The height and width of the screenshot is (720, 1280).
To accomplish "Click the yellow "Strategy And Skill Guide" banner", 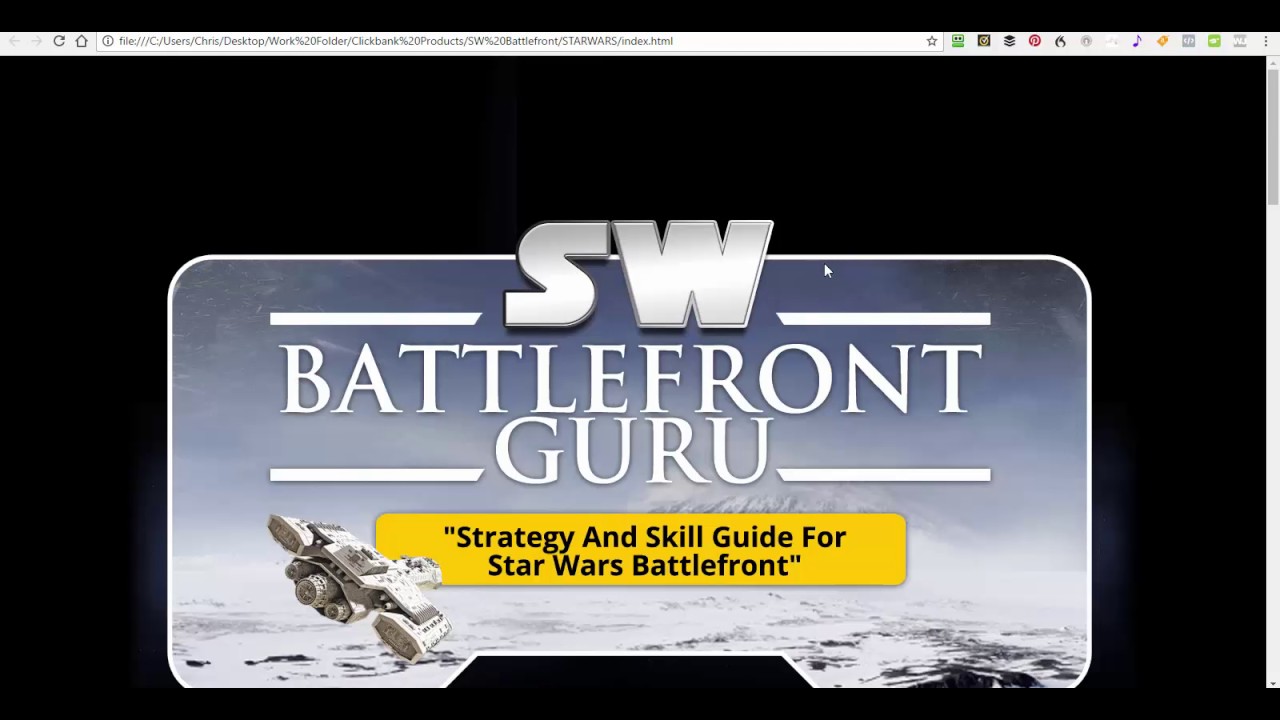I will click(641, 550).
